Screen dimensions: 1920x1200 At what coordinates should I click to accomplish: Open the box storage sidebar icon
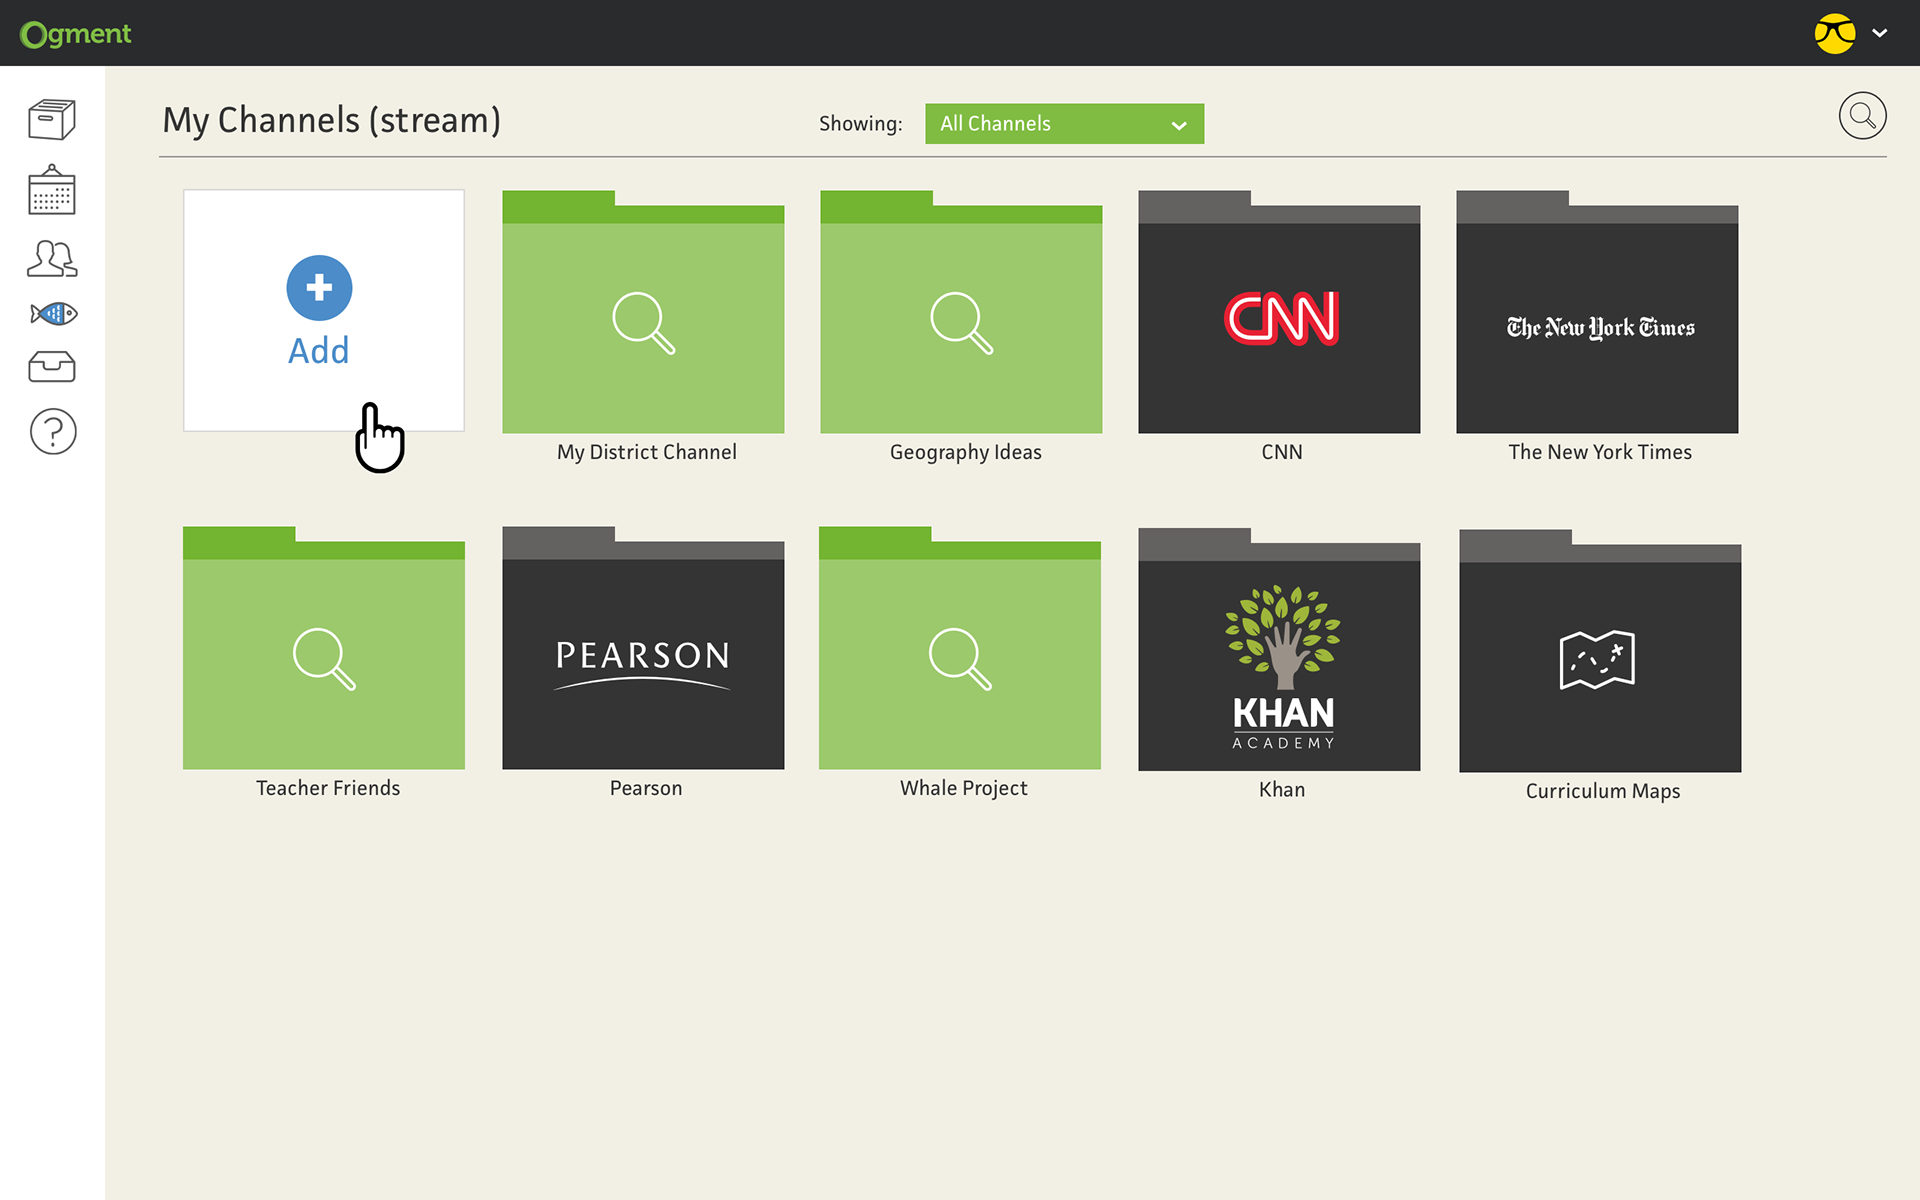click(52, 119)
